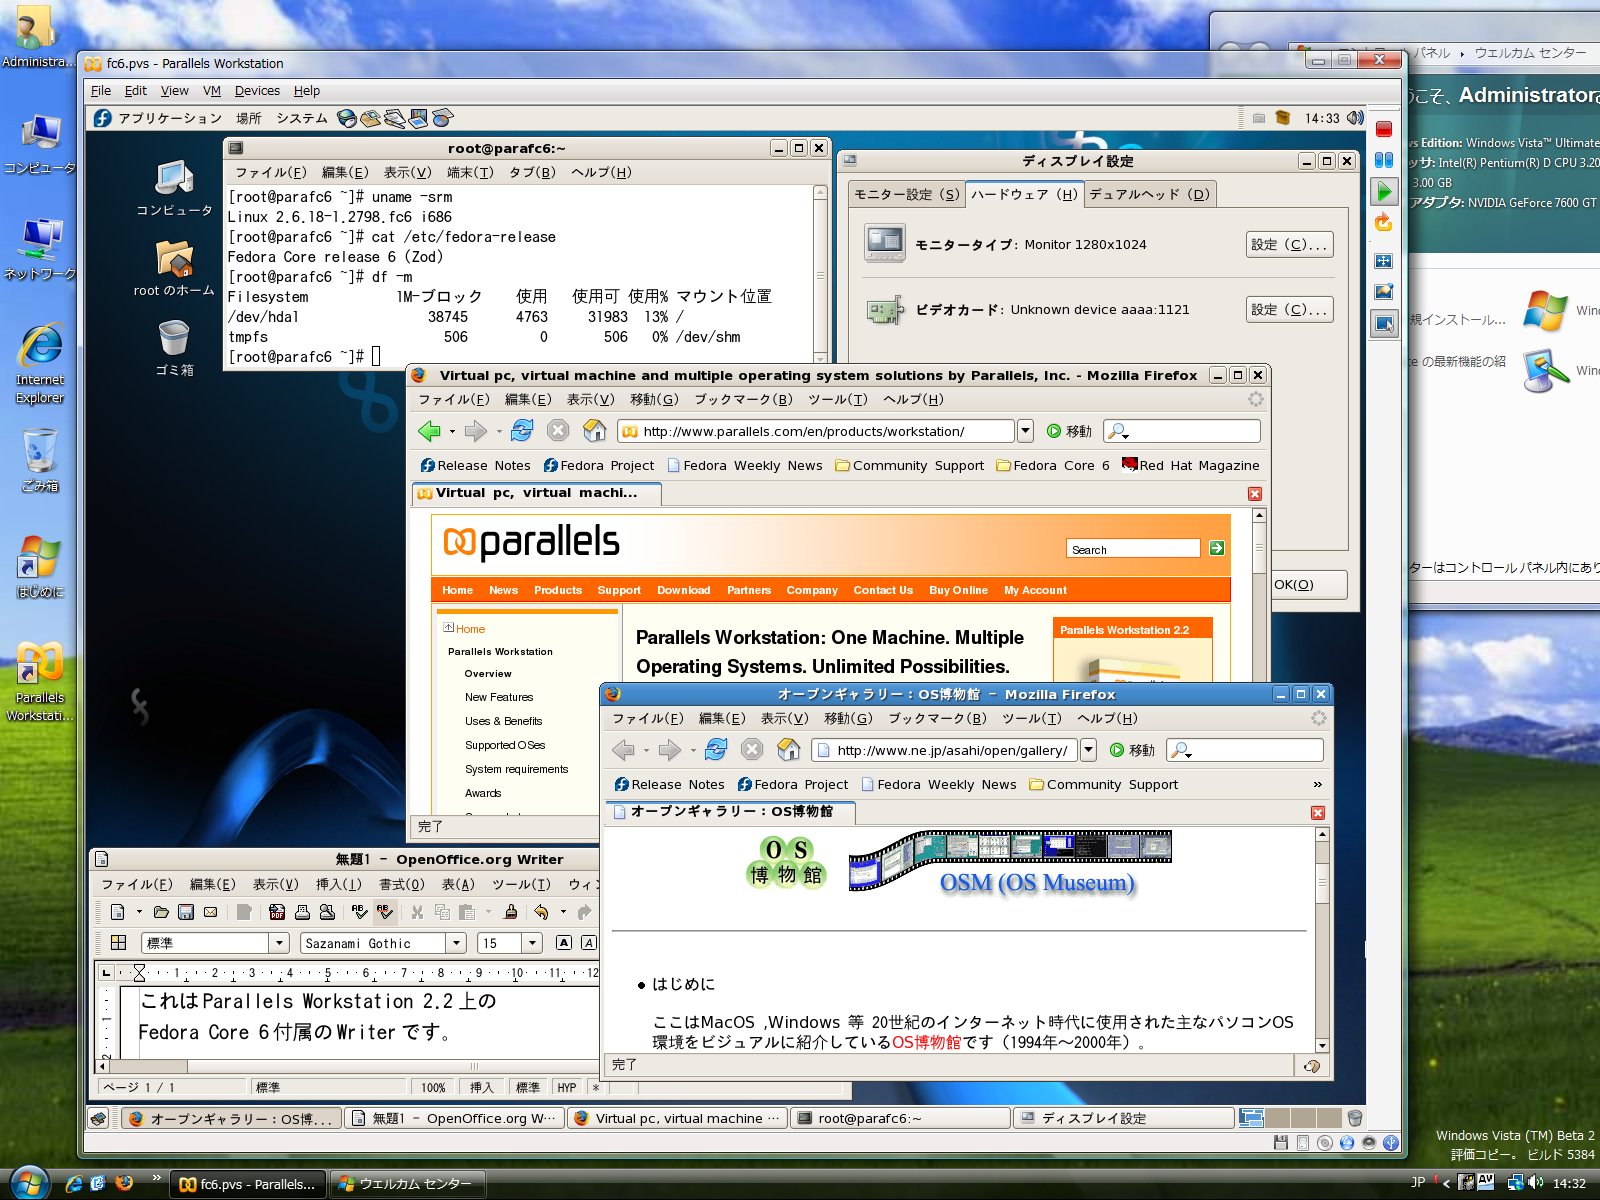This screenshot has height=1200, width=1600.
Task: Click ウェルカム センター taskbar button
Action: [408, 1184]
